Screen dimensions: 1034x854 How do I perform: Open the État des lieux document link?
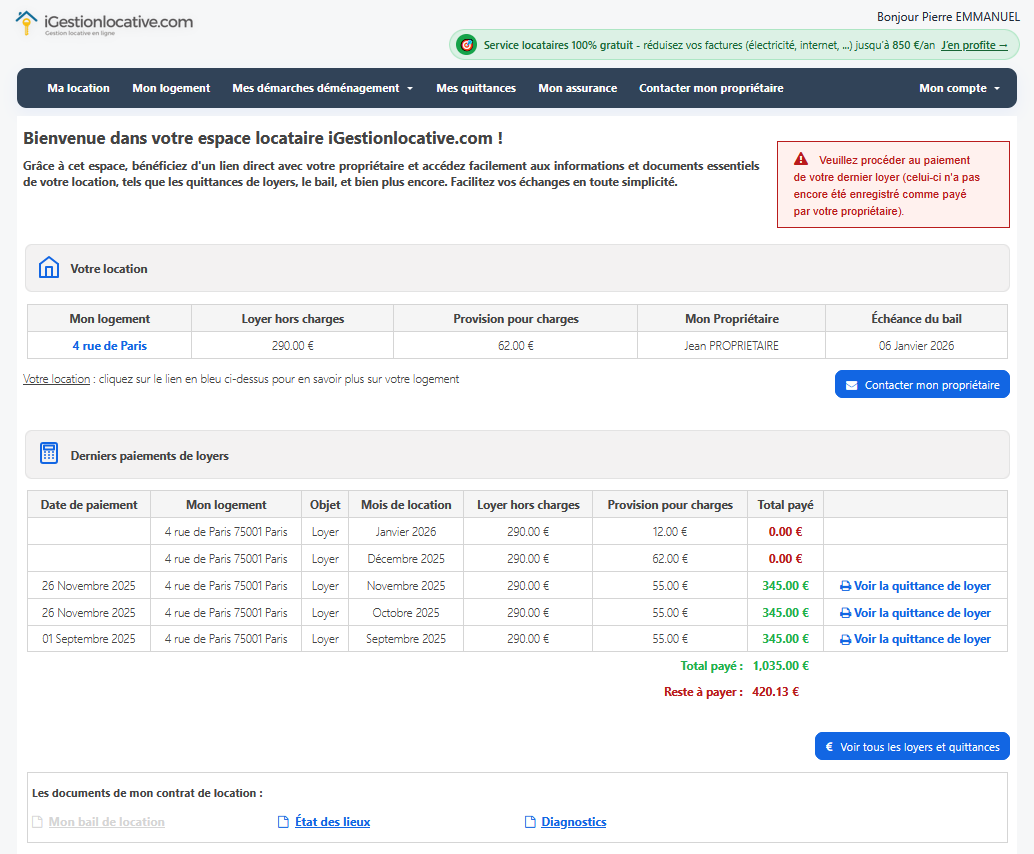coord(332,822)
